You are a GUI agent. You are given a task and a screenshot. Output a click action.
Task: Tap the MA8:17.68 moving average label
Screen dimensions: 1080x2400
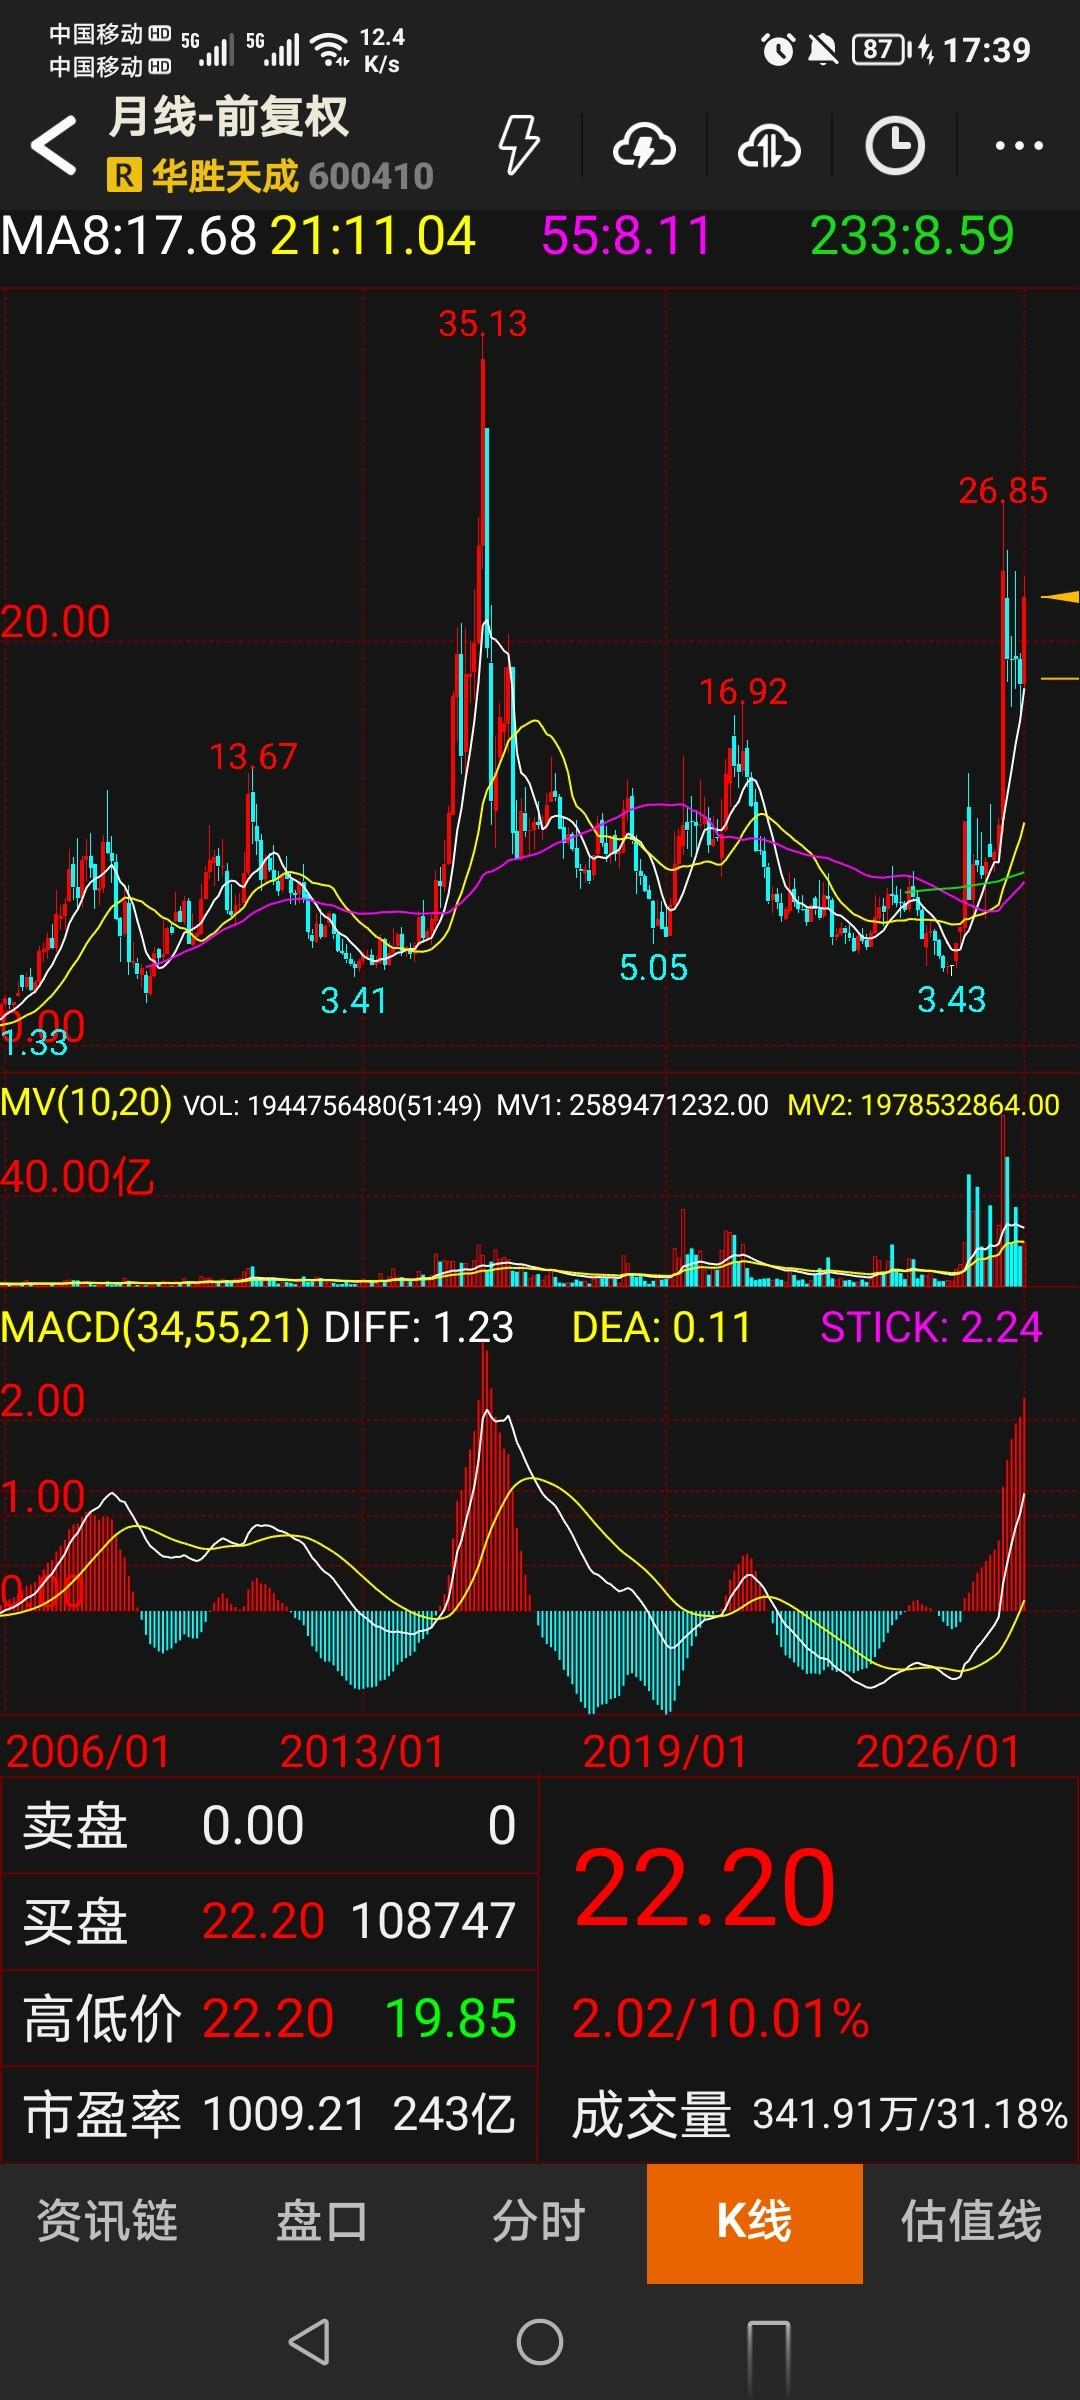click(x=129, y=236)
